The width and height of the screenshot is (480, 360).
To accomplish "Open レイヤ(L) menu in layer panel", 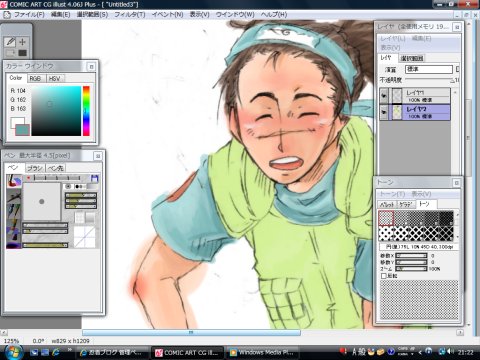I will tap(393, 39).
